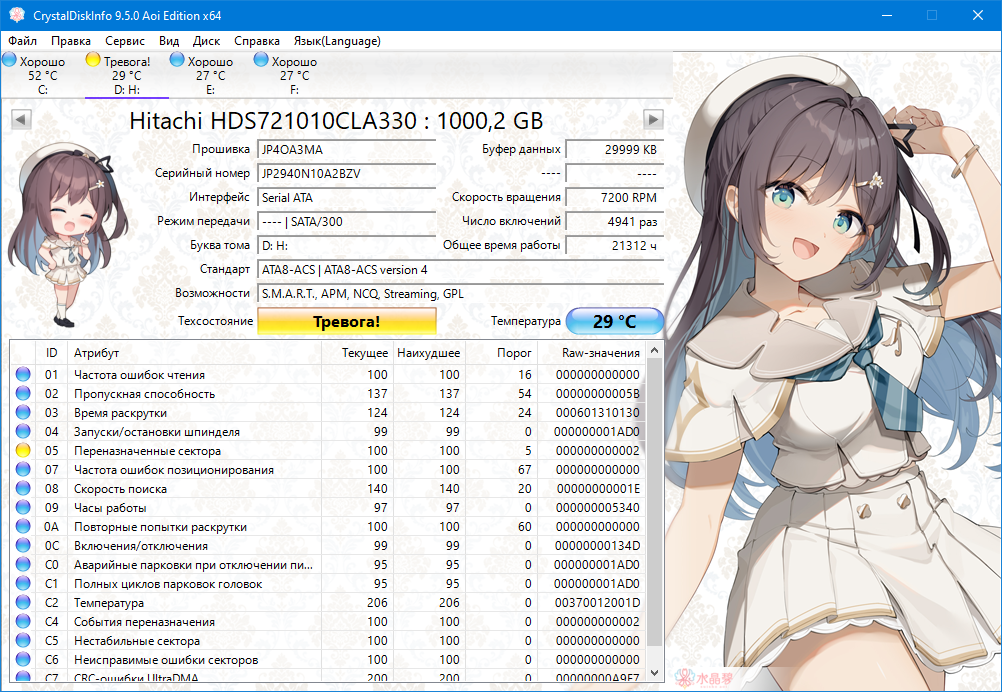Click status orb of attribute C1 row
This screenshot has height=692, width=1002.
pos(23,583)
